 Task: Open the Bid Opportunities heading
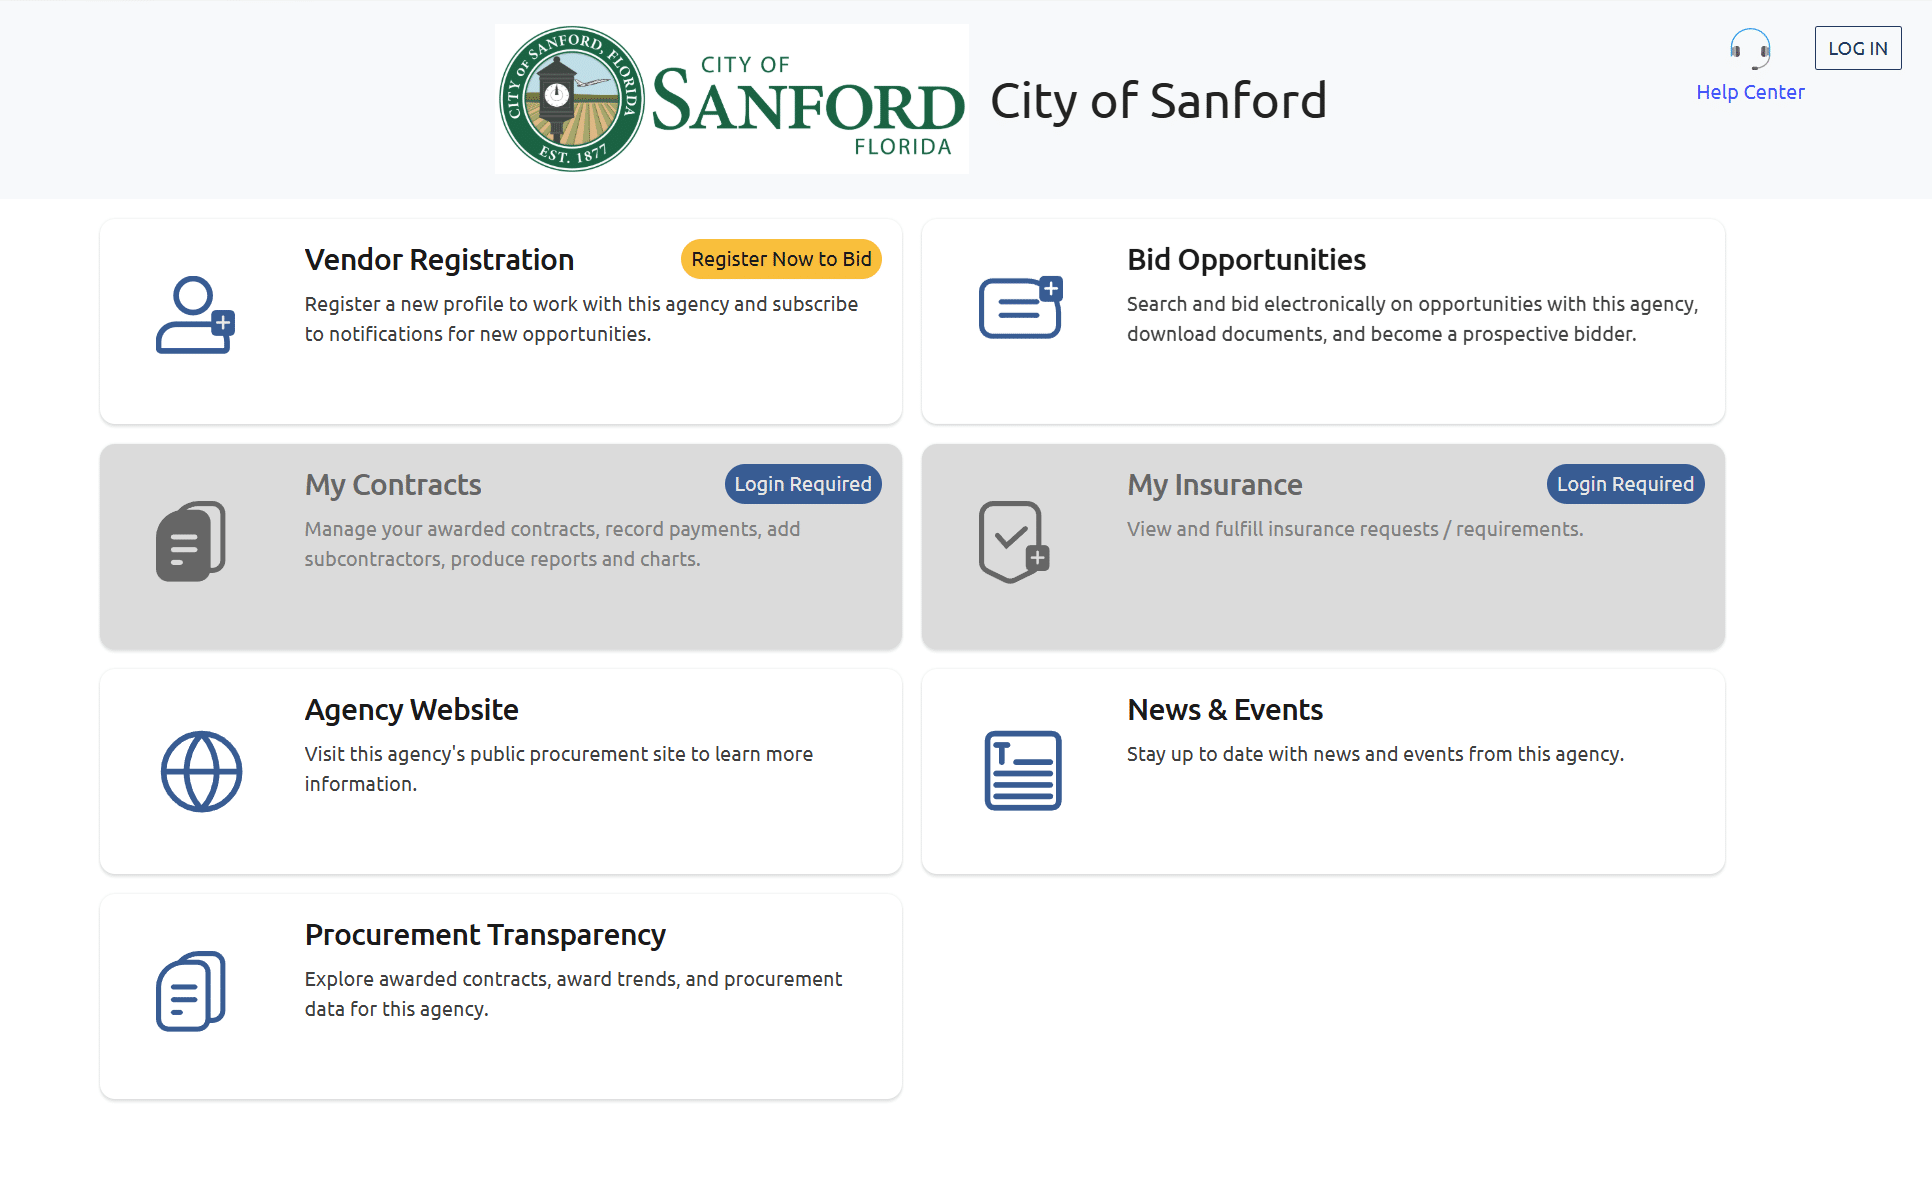[1246, 260]
